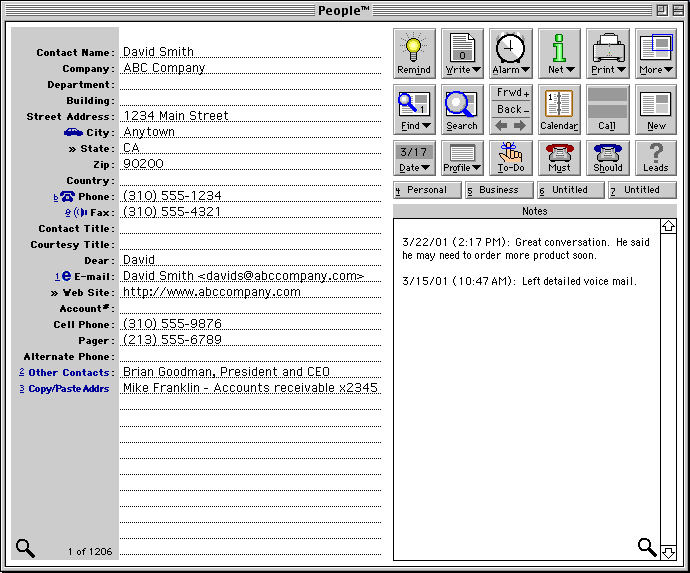Switch to the Personal tab
Screen dimensions: 690x573
click(427, 190)
